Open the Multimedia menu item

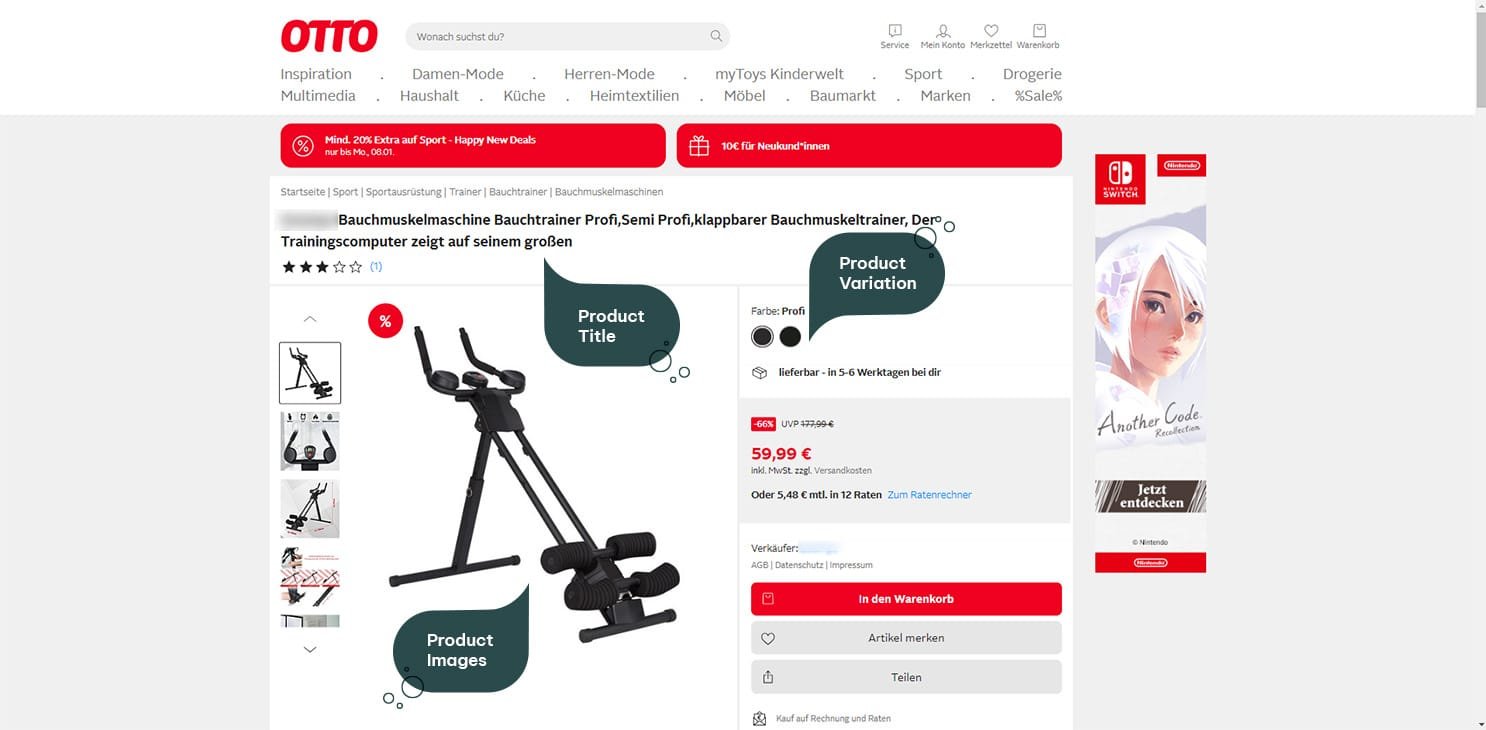[x=318, y=96]
